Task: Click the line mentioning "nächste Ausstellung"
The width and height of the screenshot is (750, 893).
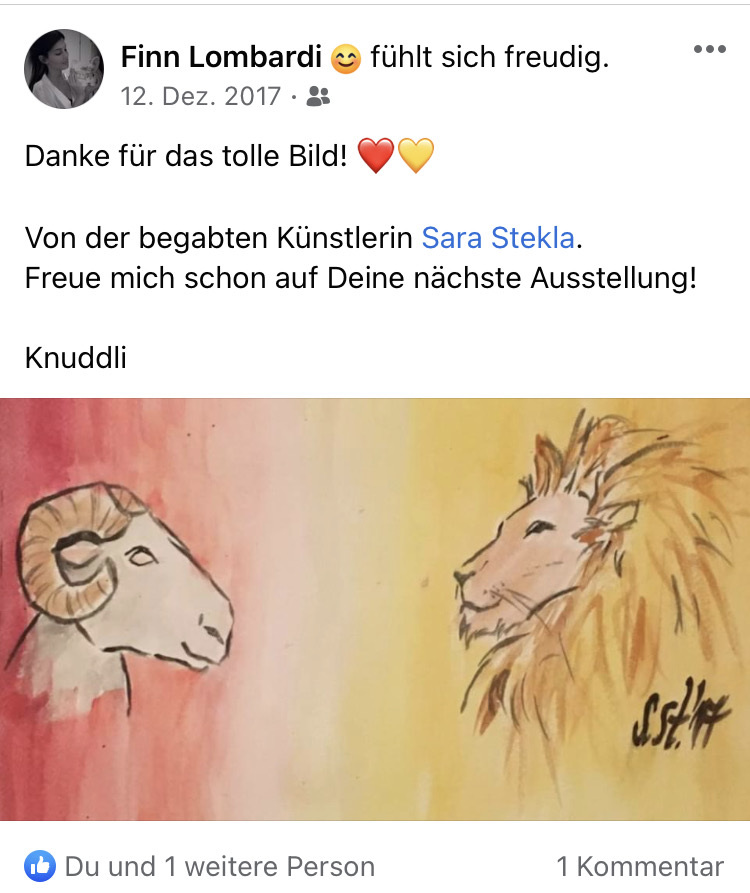Action: click(360, 278)
